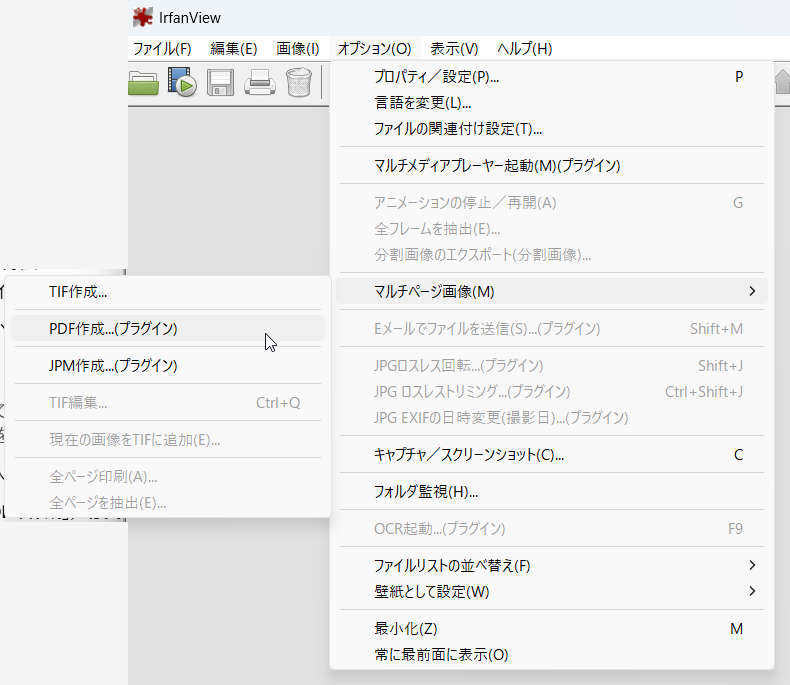Click disabled JPGロスレス回転...(プラグイン) entry

click(x=552, y=365)
